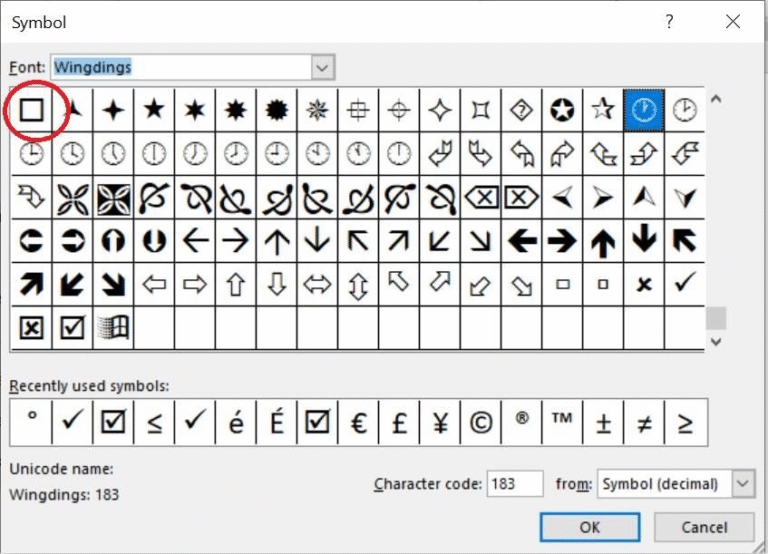This screenshot has height=554, width=768.
Task: Pick the waving Windows logo symbol
Action: [113, 328]
